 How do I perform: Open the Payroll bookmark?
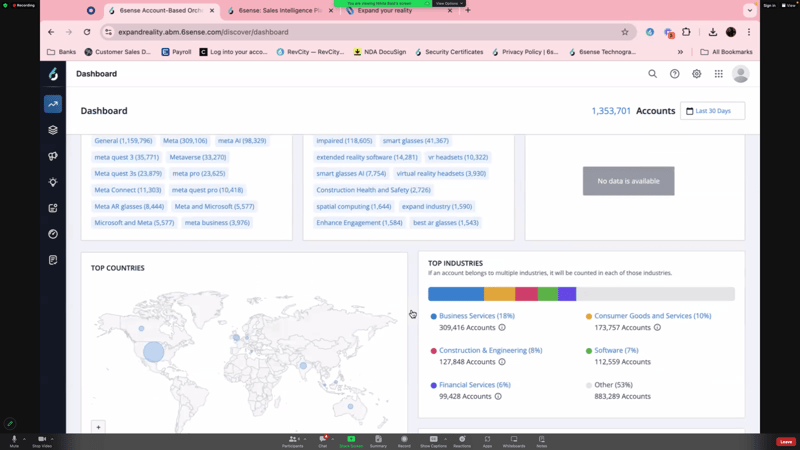click(176, 52)
